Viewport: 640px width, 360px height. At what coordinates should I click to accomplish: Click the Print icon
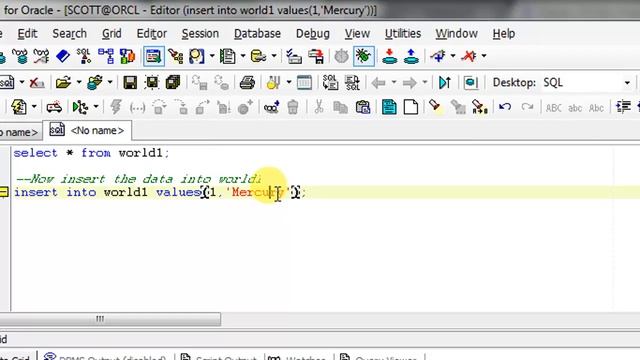click(247, 83)
